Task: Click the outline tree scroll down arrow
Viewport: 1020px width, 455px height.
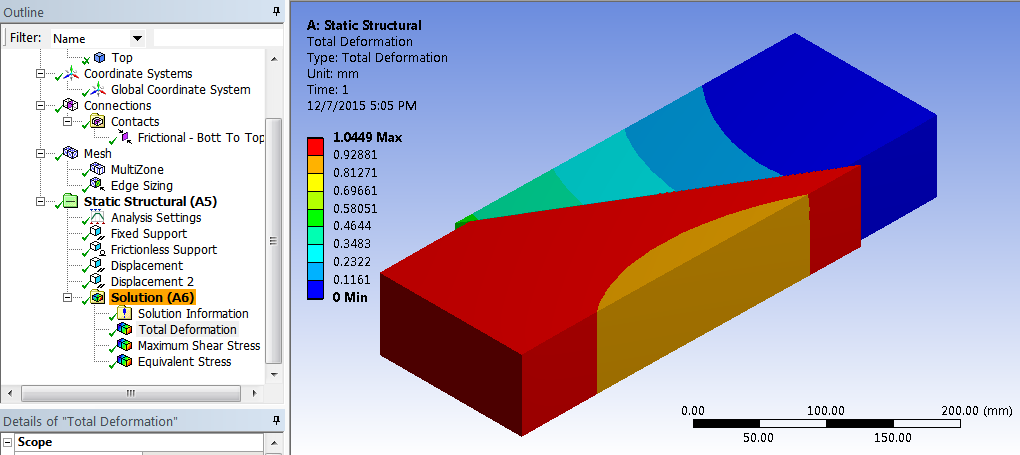Action: point(275,375)
